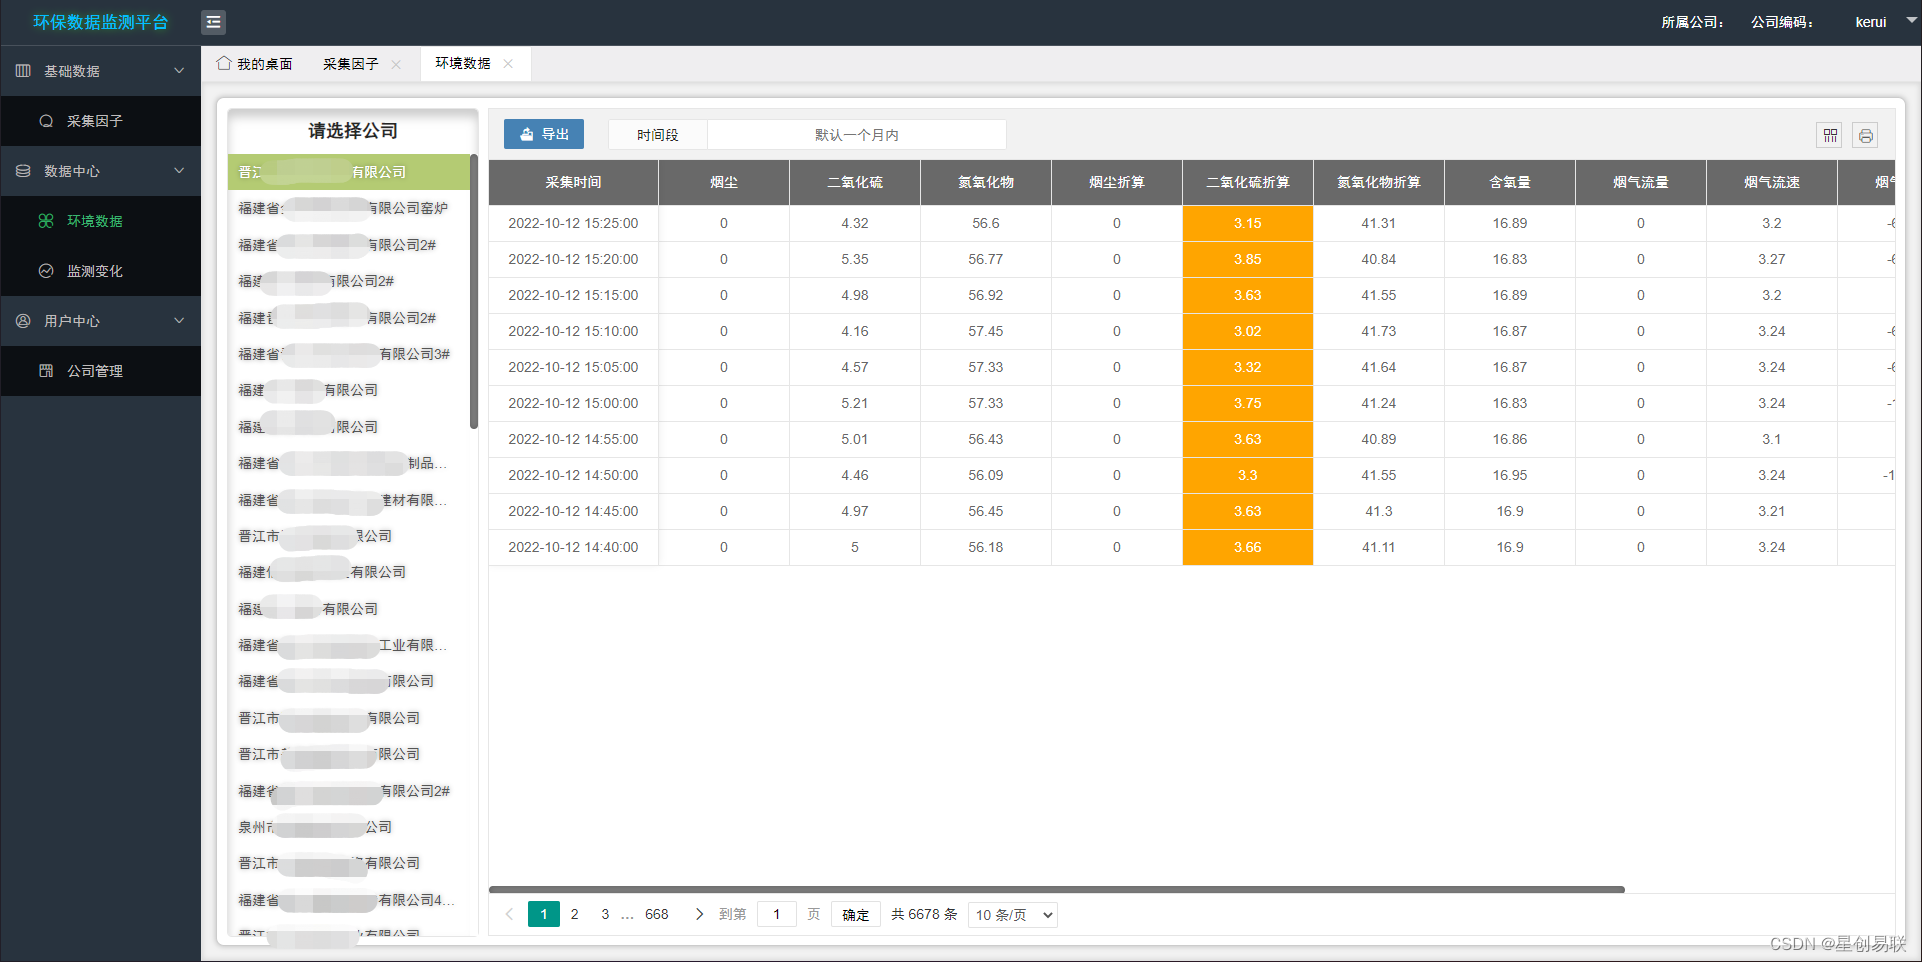Click the company list vertical scrollbar

(x=474, y=291)
